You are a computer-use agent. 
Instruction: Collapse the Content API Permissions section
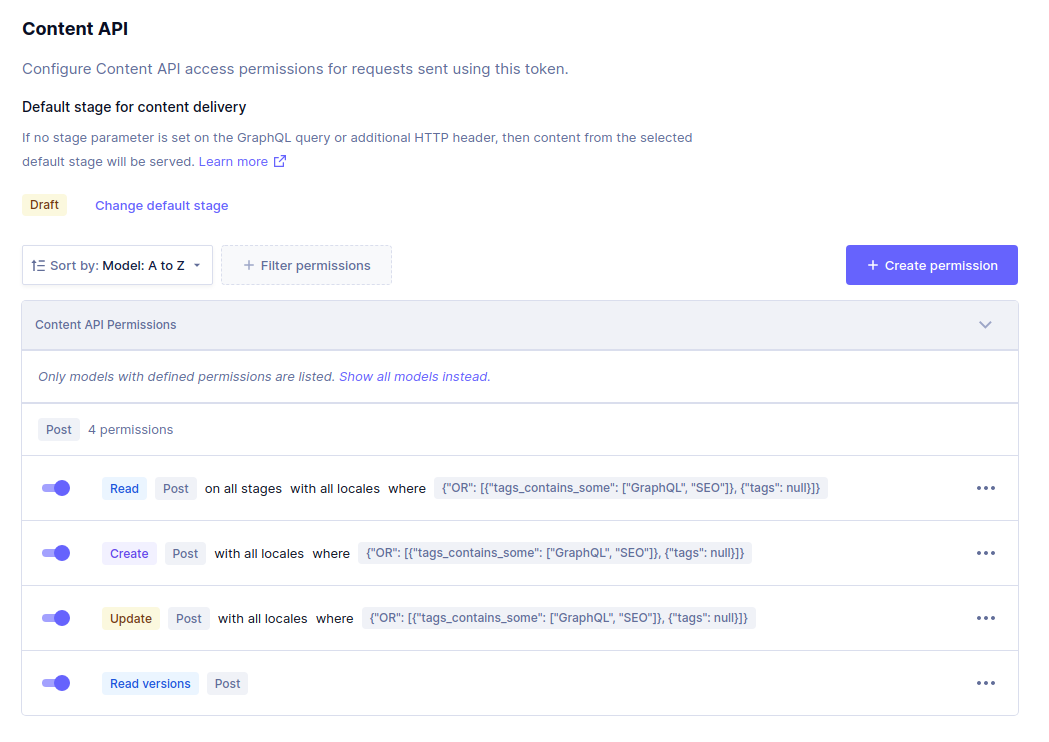point(985,325)
